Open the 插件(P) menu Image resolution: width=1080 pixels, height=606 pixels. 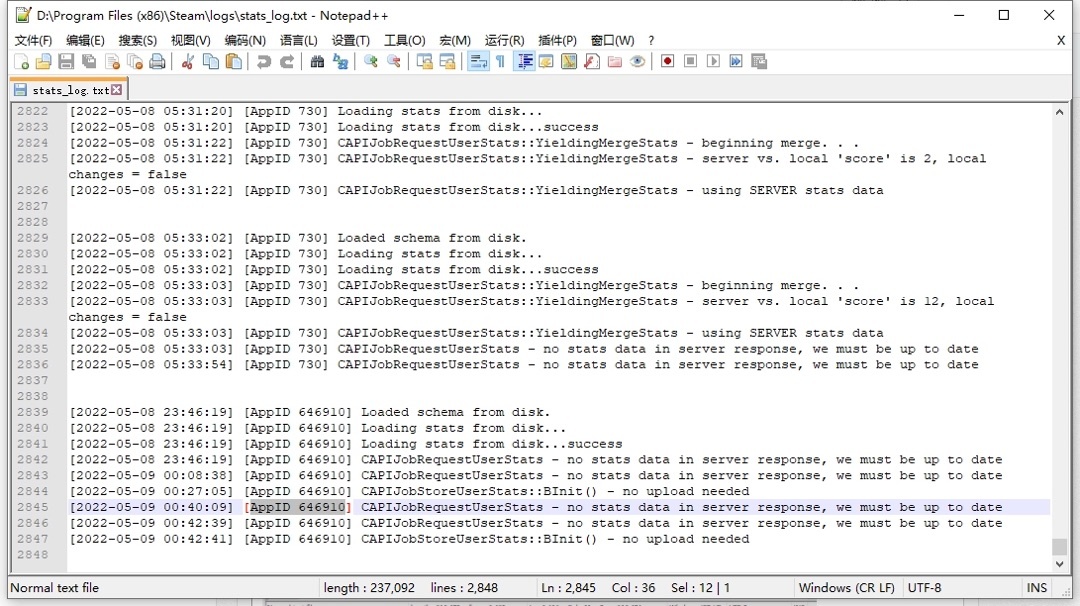coord(557,41)
